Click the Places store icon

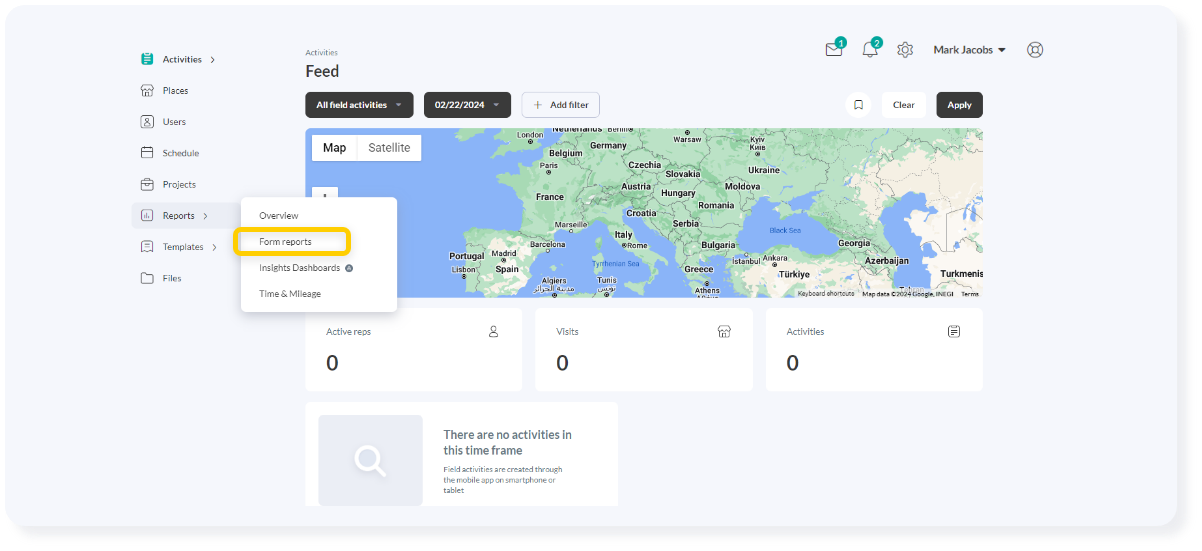[x=147, y=90]
